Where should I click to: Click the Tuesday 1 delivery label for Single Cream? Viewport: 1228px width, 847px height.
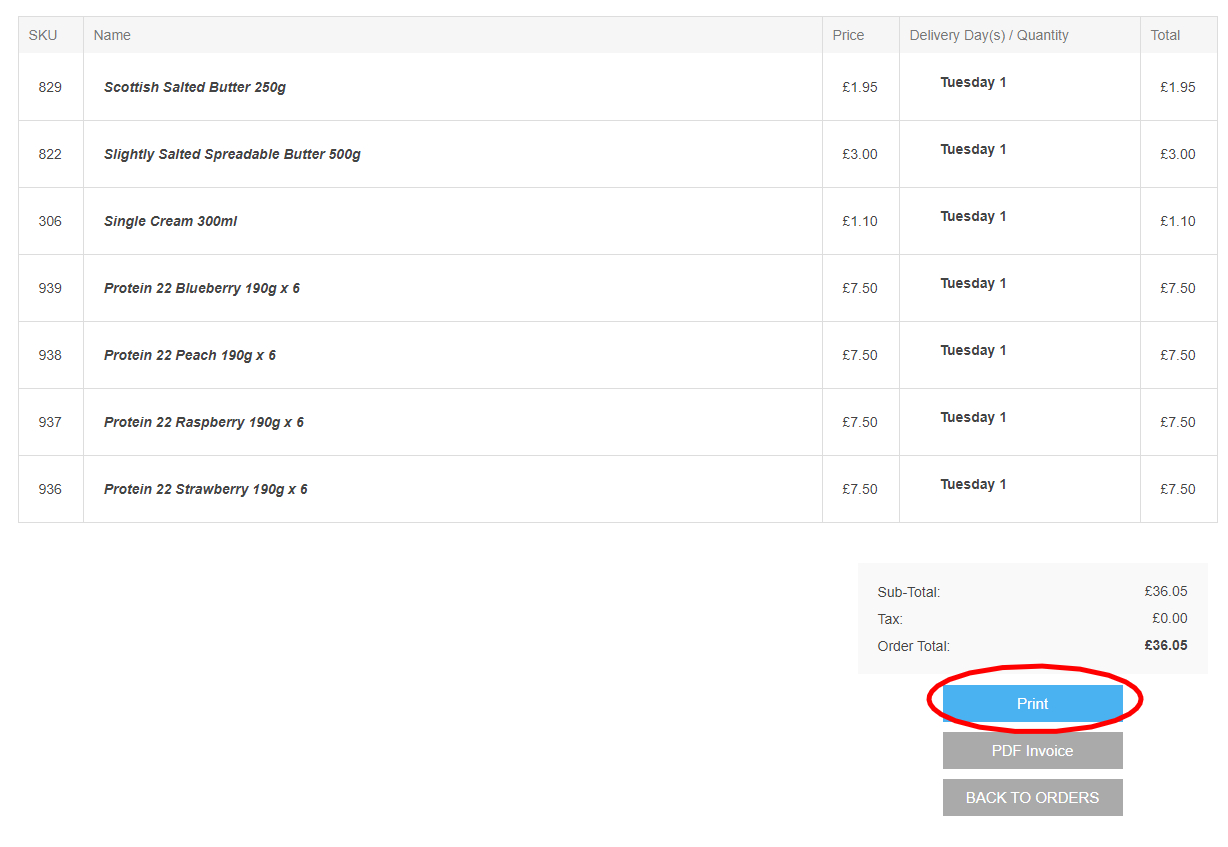point(973,216)
